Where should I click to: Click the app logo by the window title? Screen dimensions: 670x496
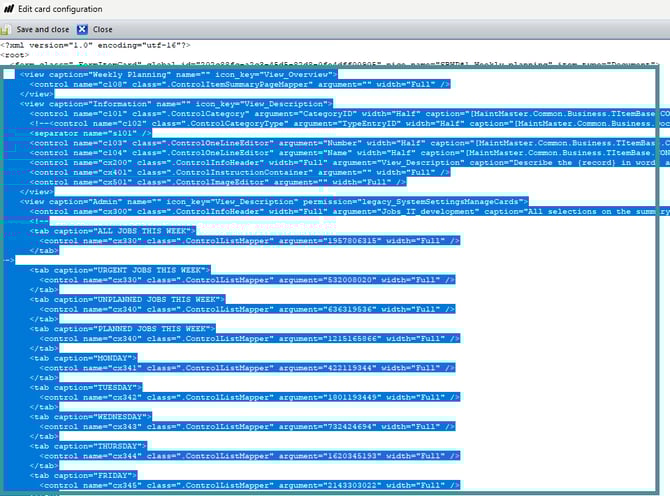(9, 9)
